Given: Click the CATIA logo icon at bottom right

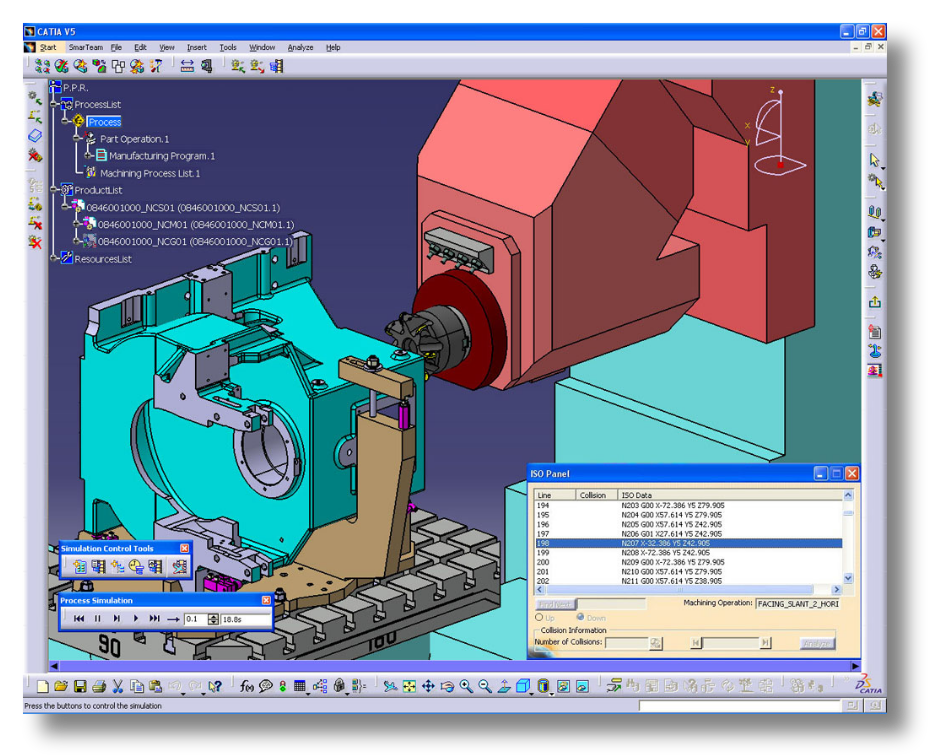Looking at the screenshot, I should click(869, 684).
